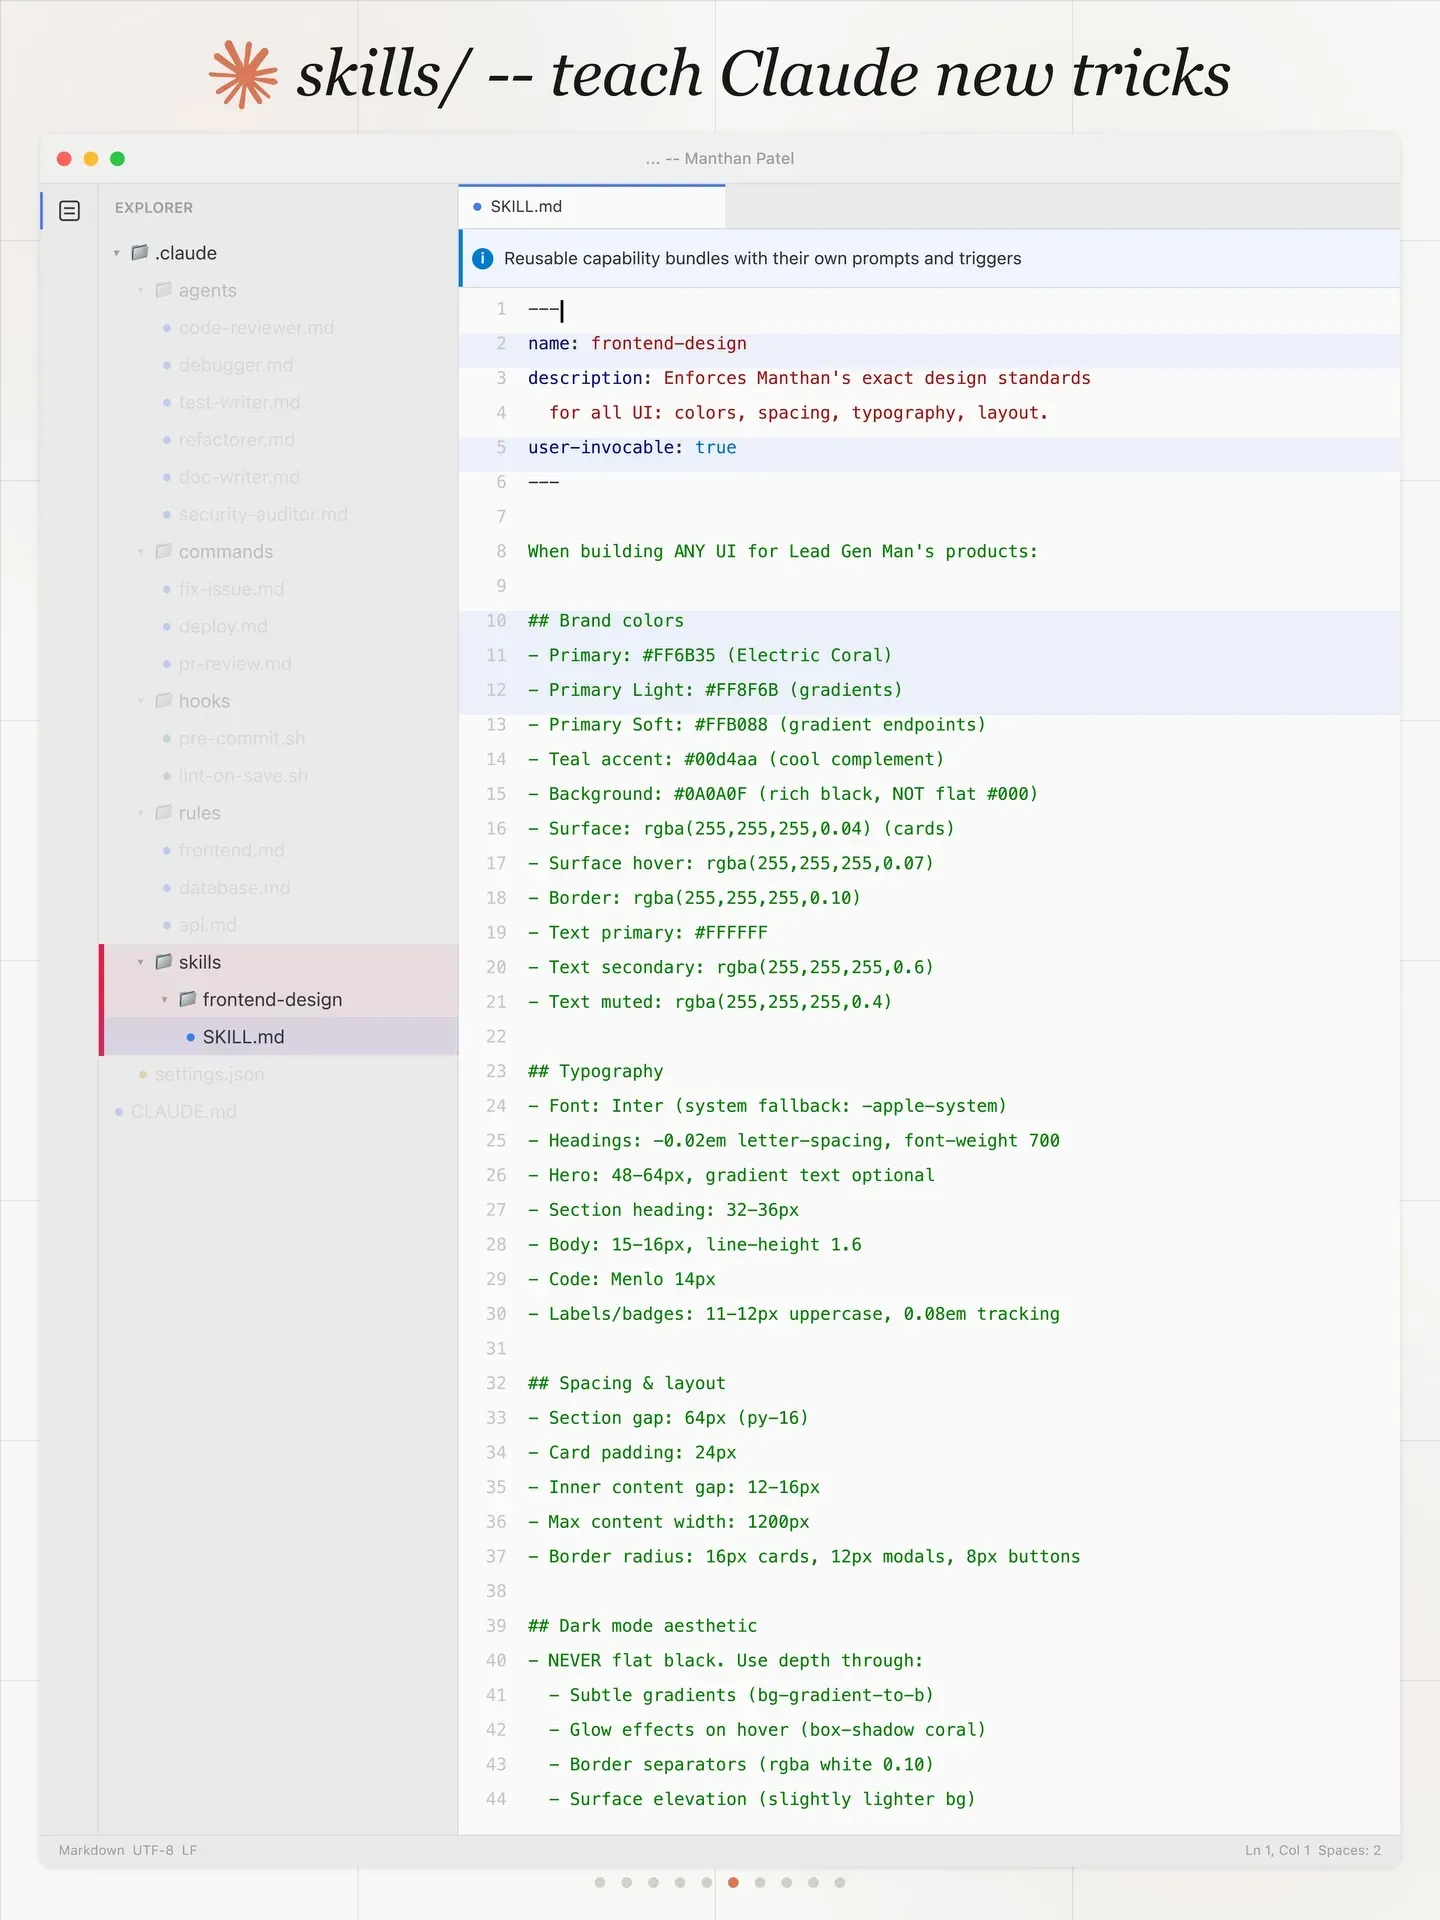Select doc-writer.md in the file tree
1440x1920 pixels.
239,477
